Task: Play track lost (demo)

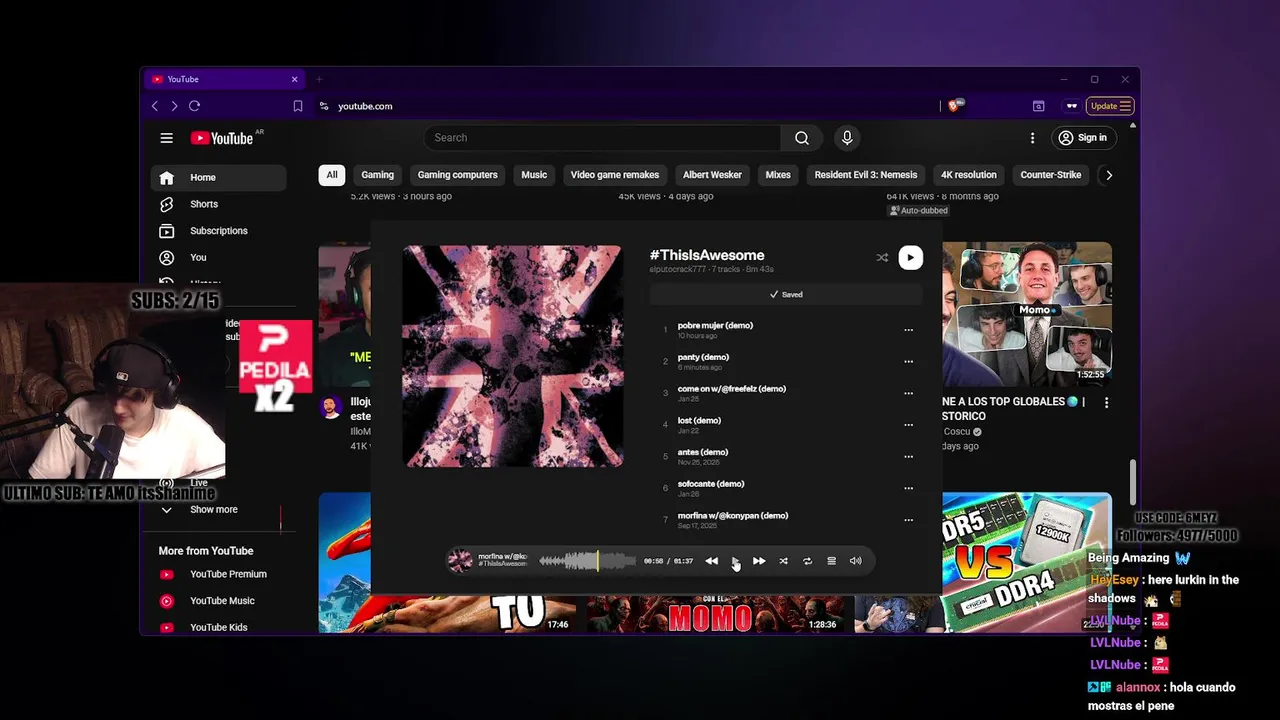Action: click(699, 421)
